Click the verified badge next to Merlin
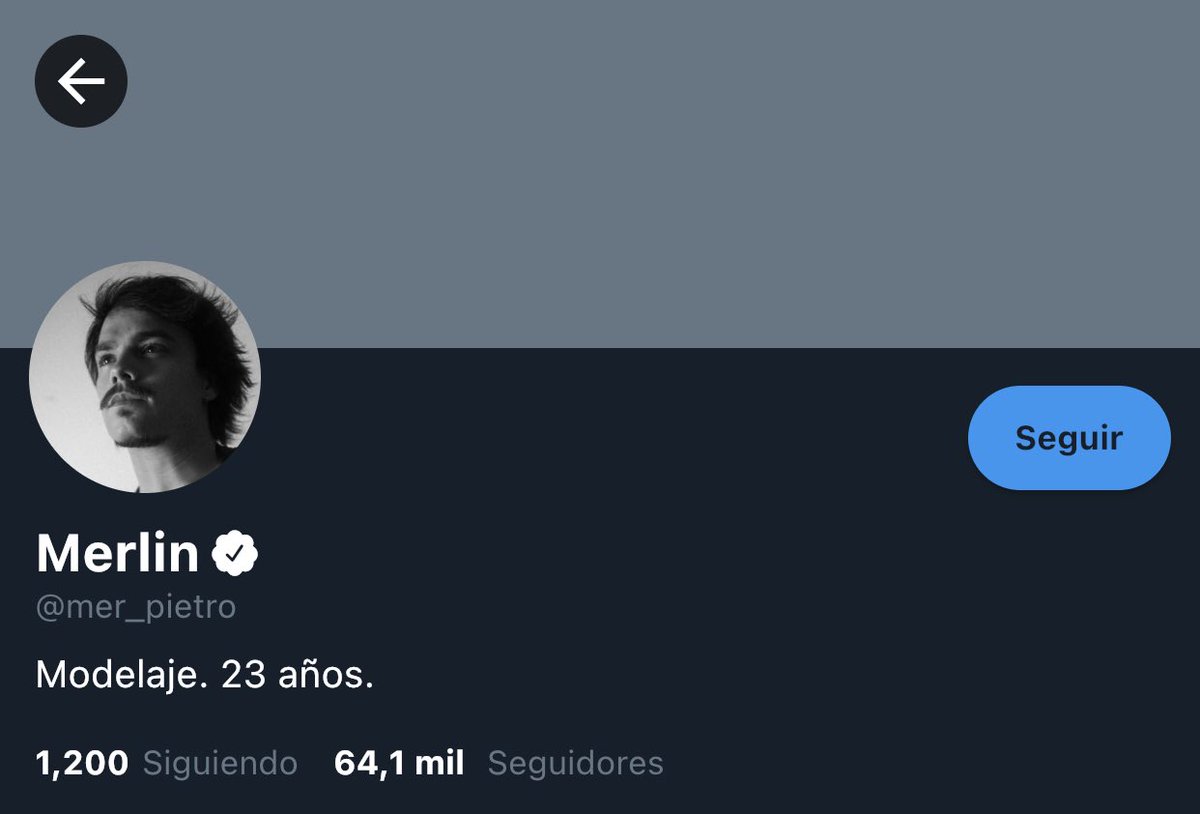1200x814 pixels. pyautogui.click(x=235, y=553)
